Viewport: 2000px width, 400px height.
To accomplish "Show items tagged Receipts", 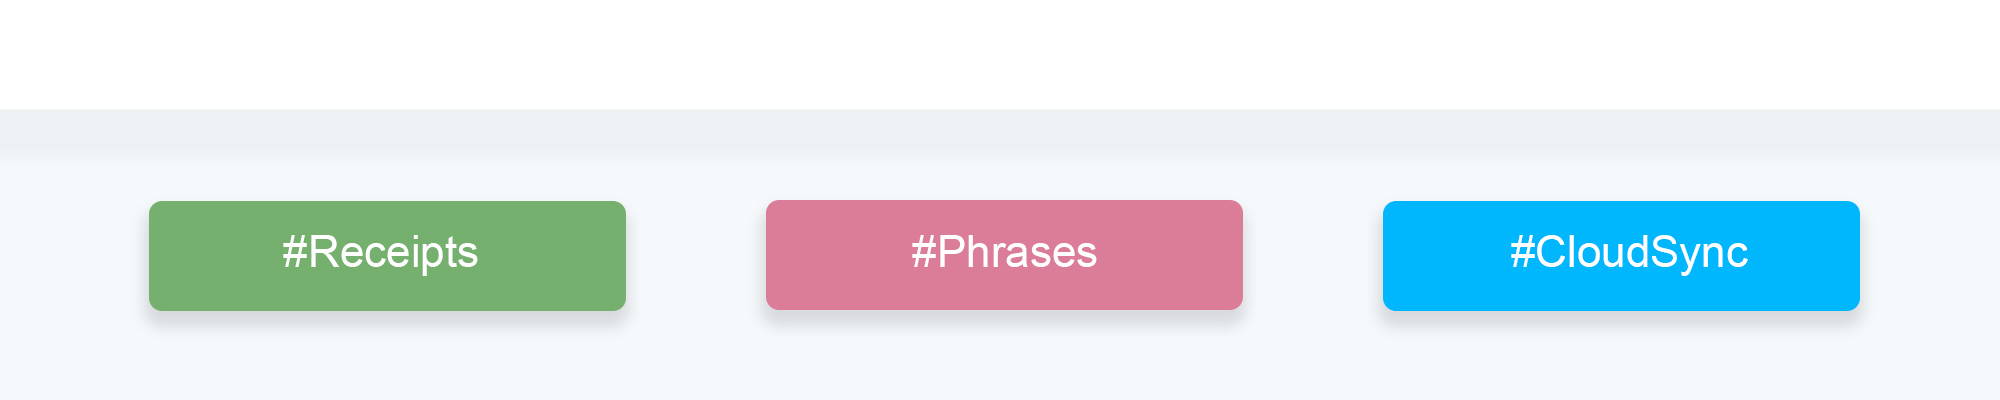I will click(387, 256).
